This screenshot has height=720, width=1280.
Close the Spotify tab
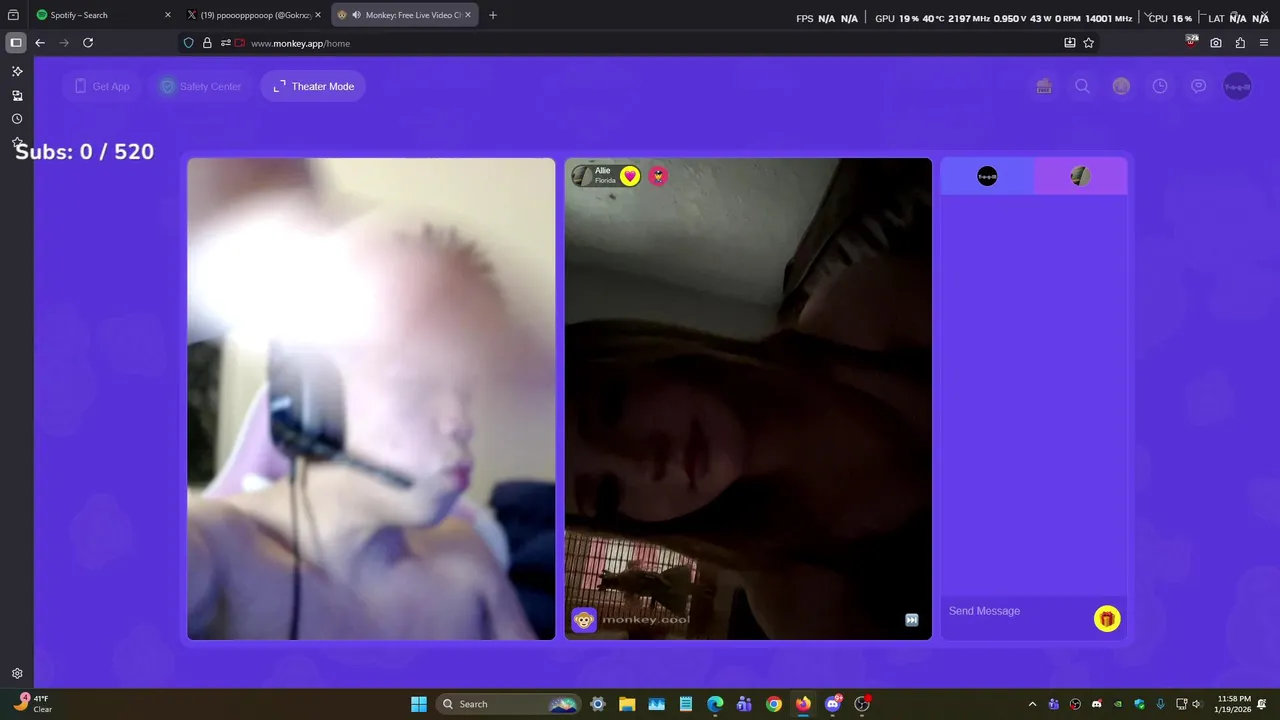click(x=167, y=15)
